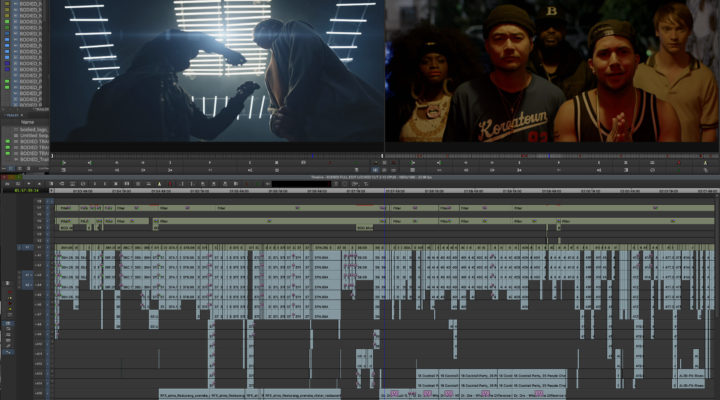Click the green reverse-play button under the source monitor
Screen dimensions: 720x400
[x=90, y=163]
